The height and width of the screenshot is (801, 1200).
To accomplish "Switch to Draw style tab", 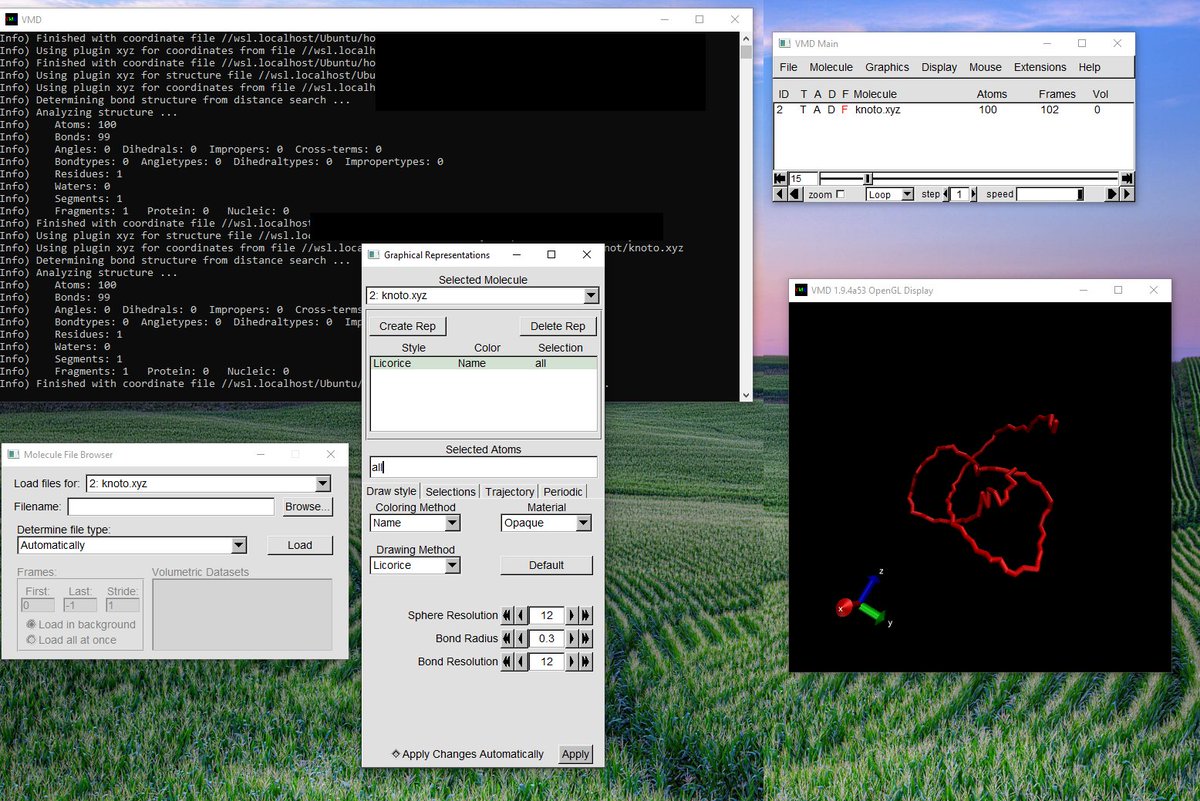I will click(391, 491).
